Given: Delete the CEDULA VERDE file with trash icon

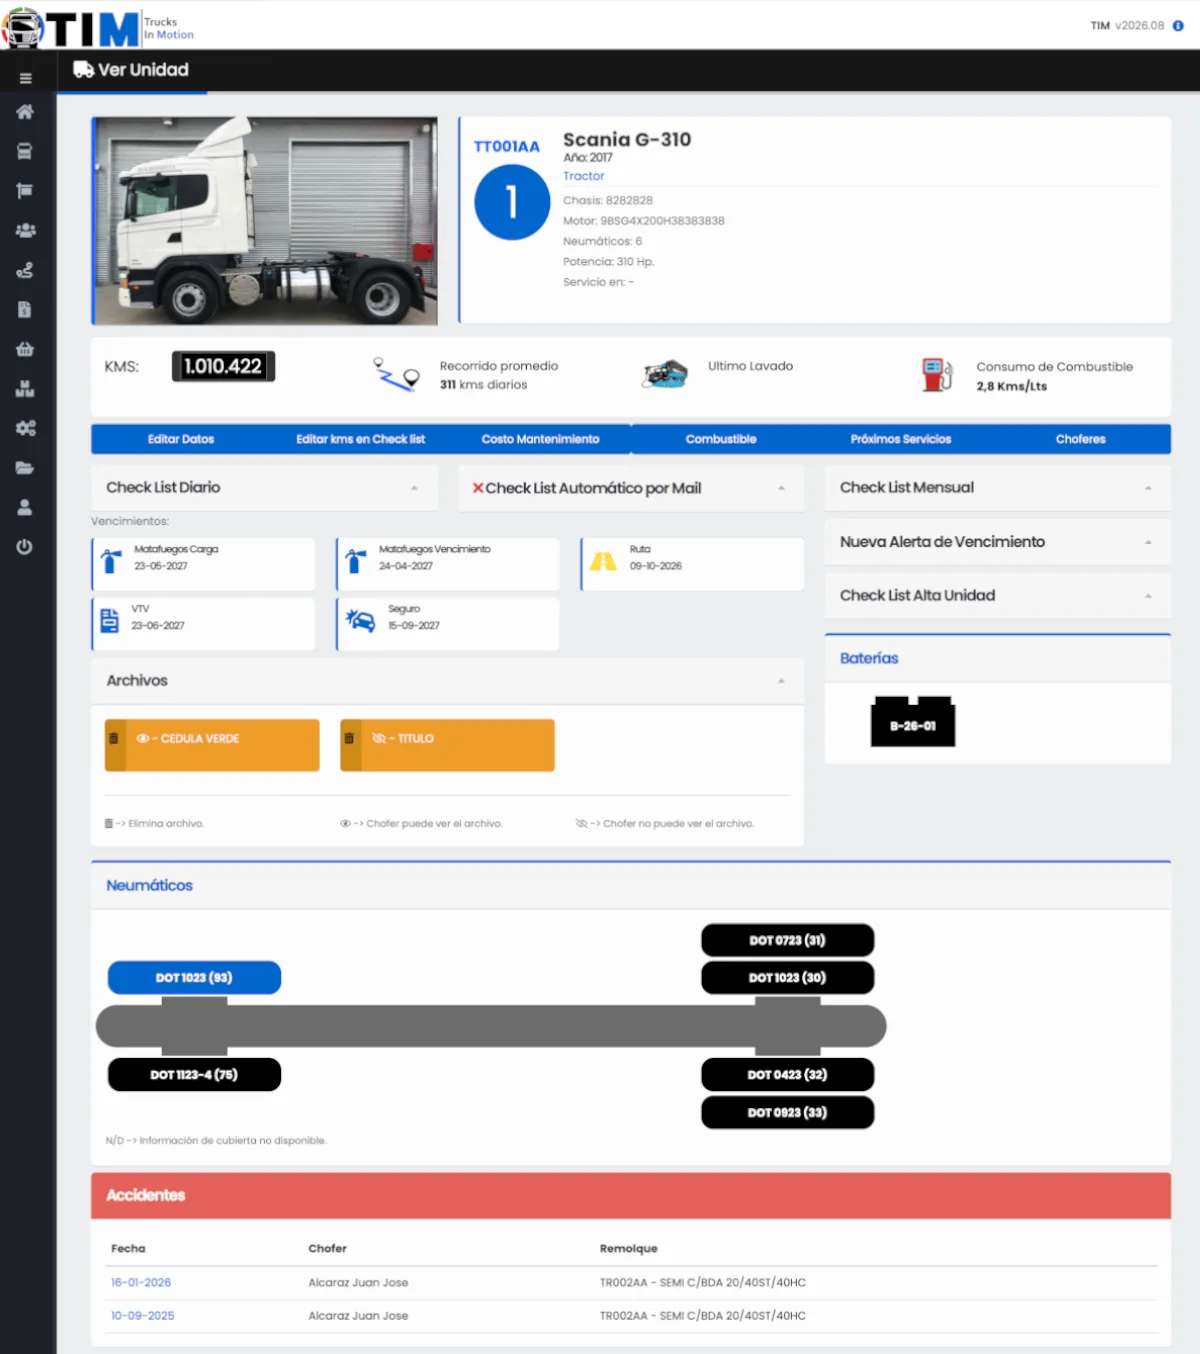Looking at the screenshot, I should (114, 739).
